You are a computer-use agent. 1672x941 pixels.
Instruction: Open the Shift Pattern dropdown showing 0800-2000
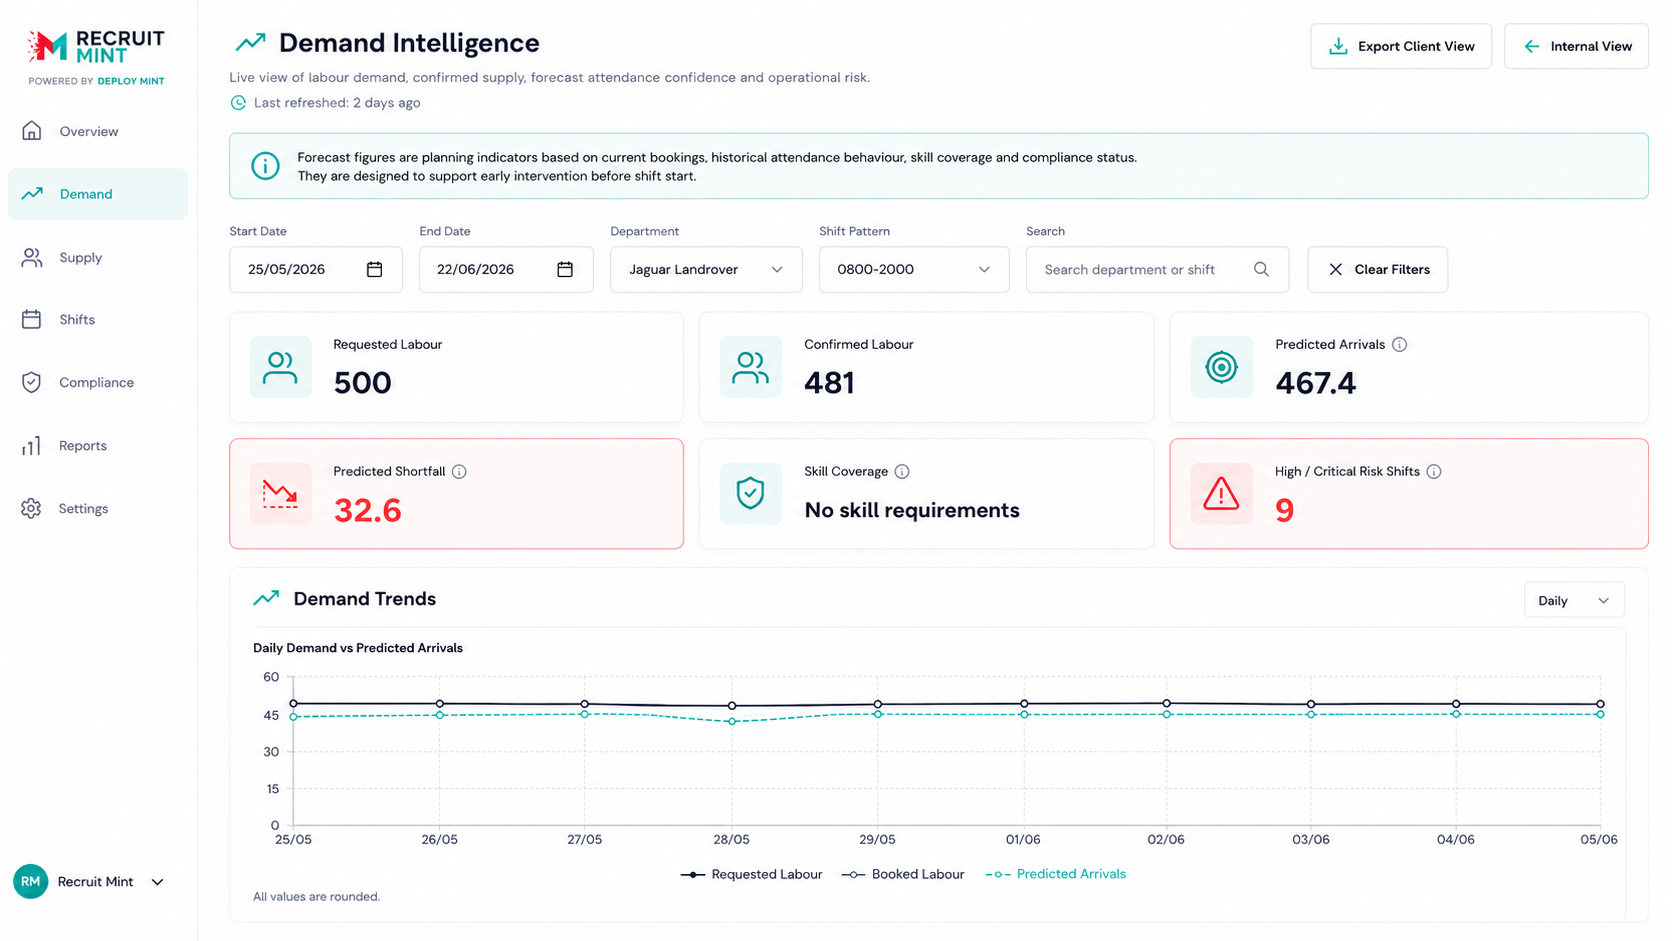(x=914, y=269)
